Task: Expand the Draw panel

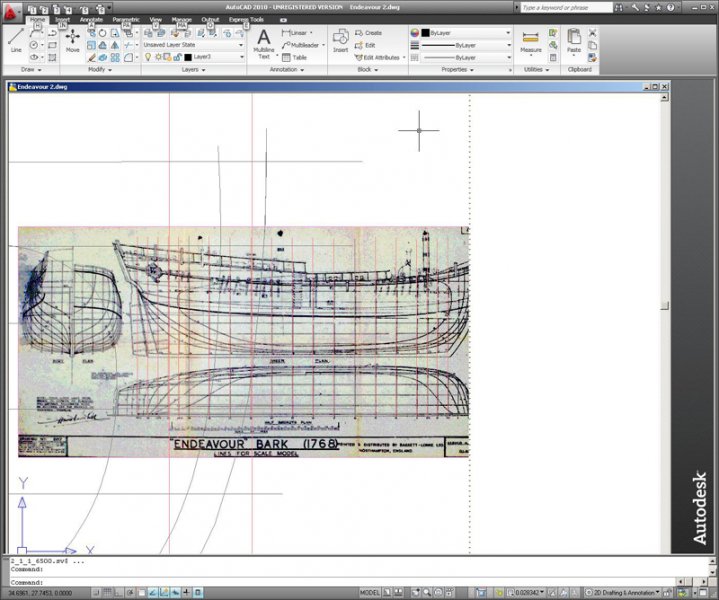Action: pyautogui.click(x=31, y=70)
